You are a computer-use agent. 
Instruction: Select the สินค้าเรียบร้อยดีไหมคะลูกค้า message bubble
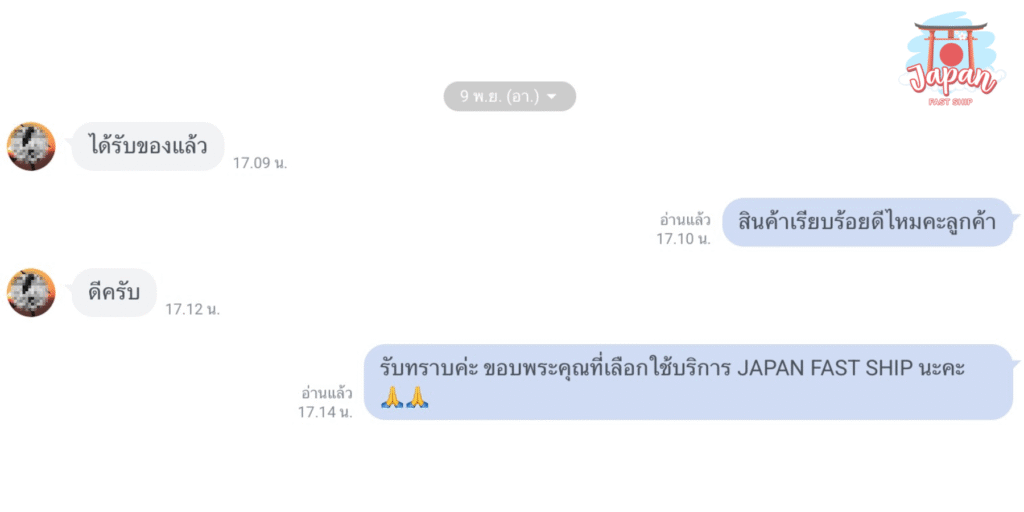[x=871, y=222]
